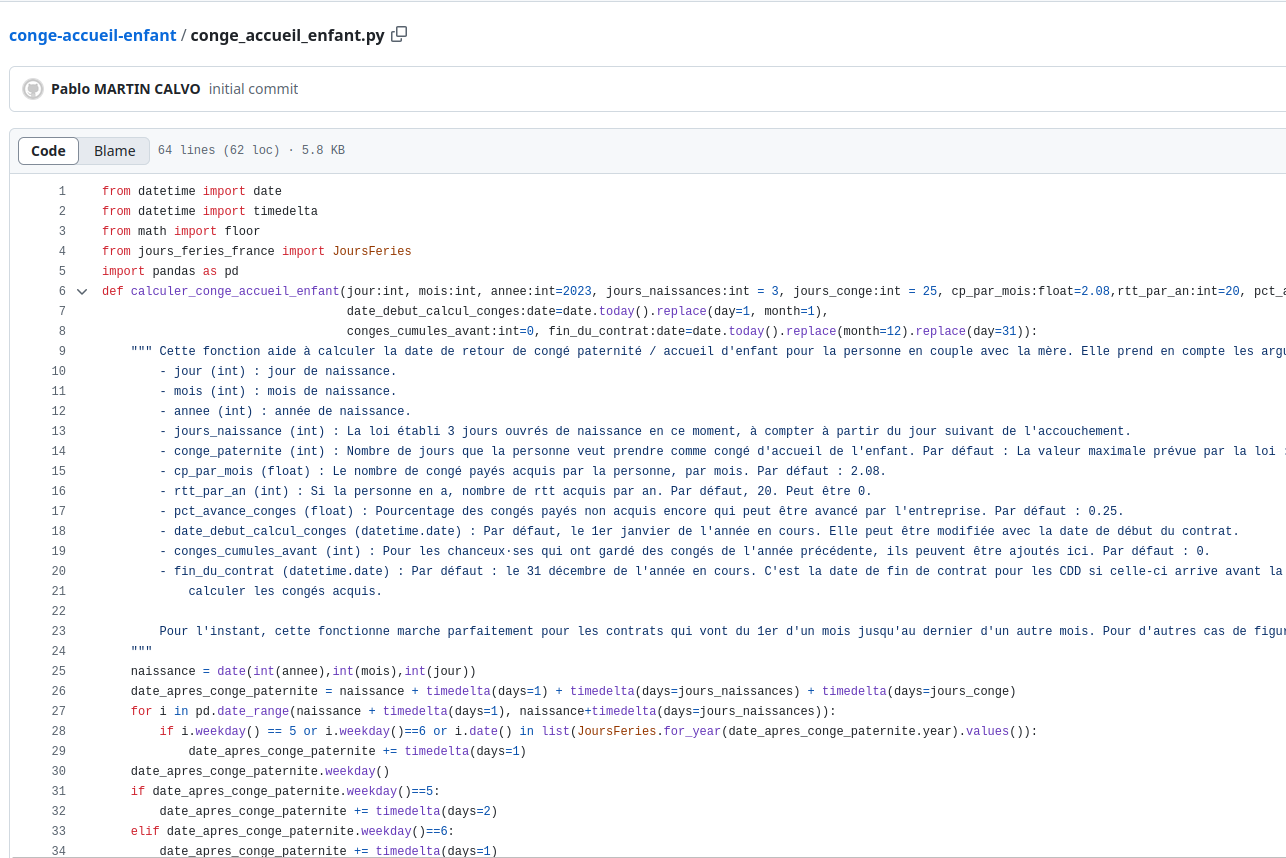Switch to the Blame view tab

(114, 151)
